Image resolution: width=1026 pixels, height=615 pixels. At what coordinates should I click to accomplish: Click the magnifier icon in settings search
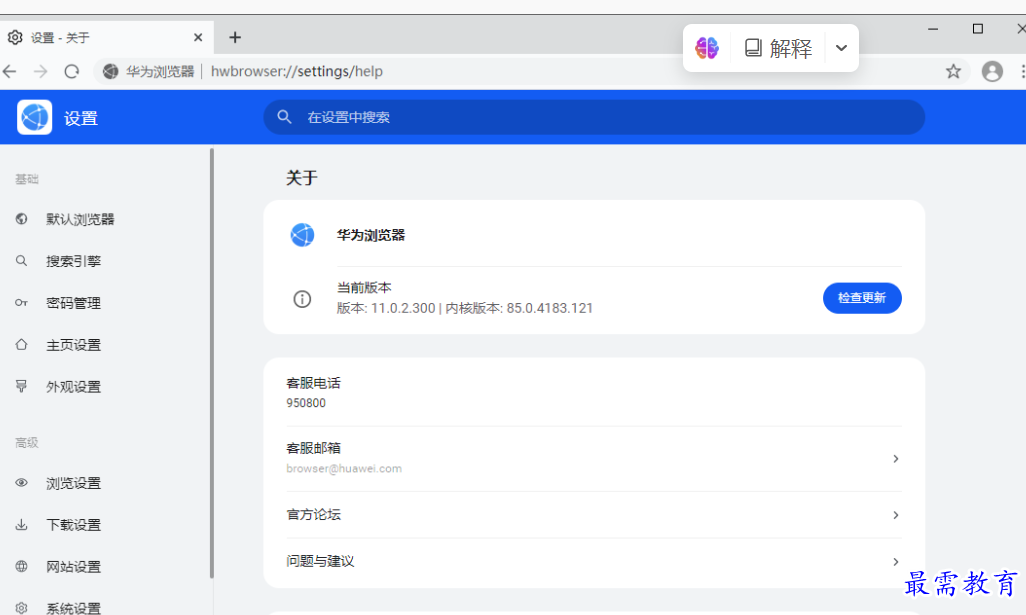tap(284, 117)
